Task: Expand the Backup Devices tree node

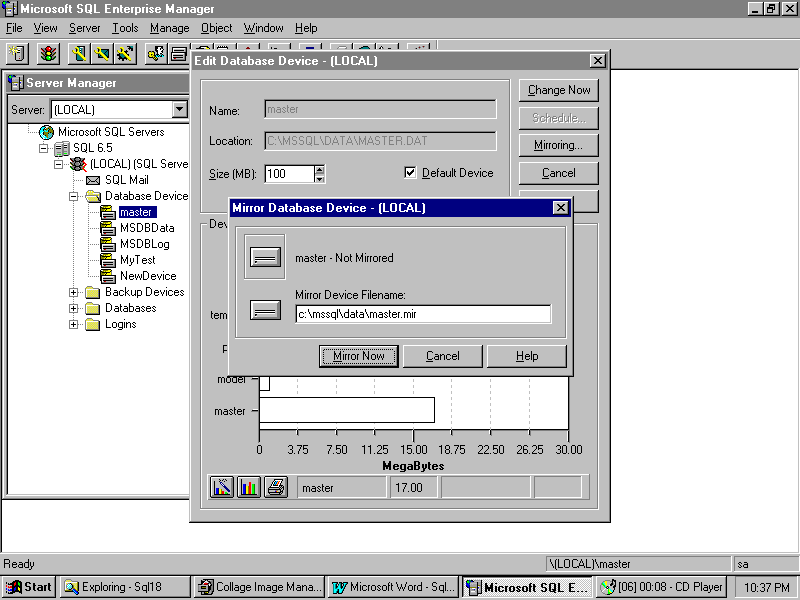Action: pos(74,292)
